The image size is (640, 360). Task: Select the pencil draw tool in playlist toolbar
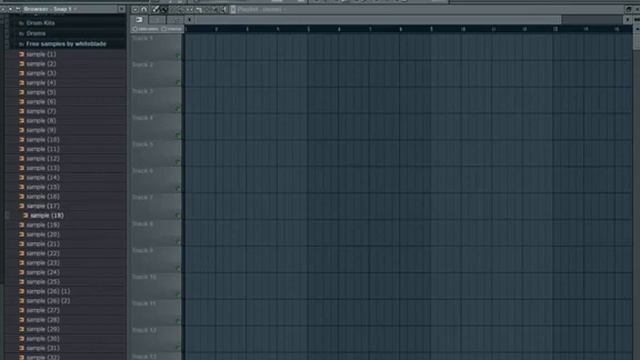[156, 10]
